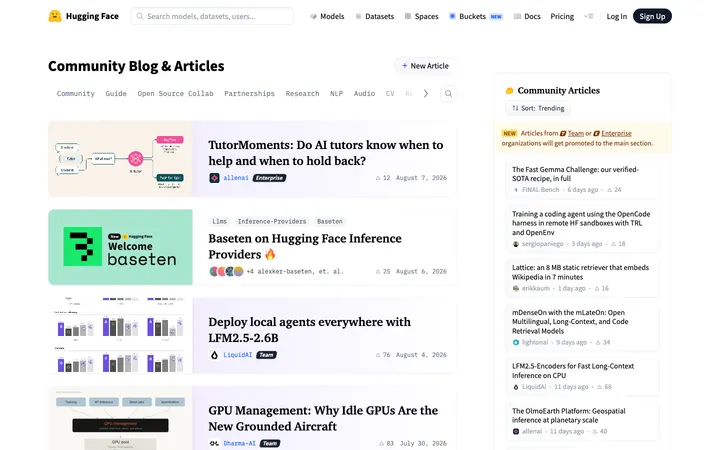Click the Log In link
720x450 pixels.
click(616, 16)
